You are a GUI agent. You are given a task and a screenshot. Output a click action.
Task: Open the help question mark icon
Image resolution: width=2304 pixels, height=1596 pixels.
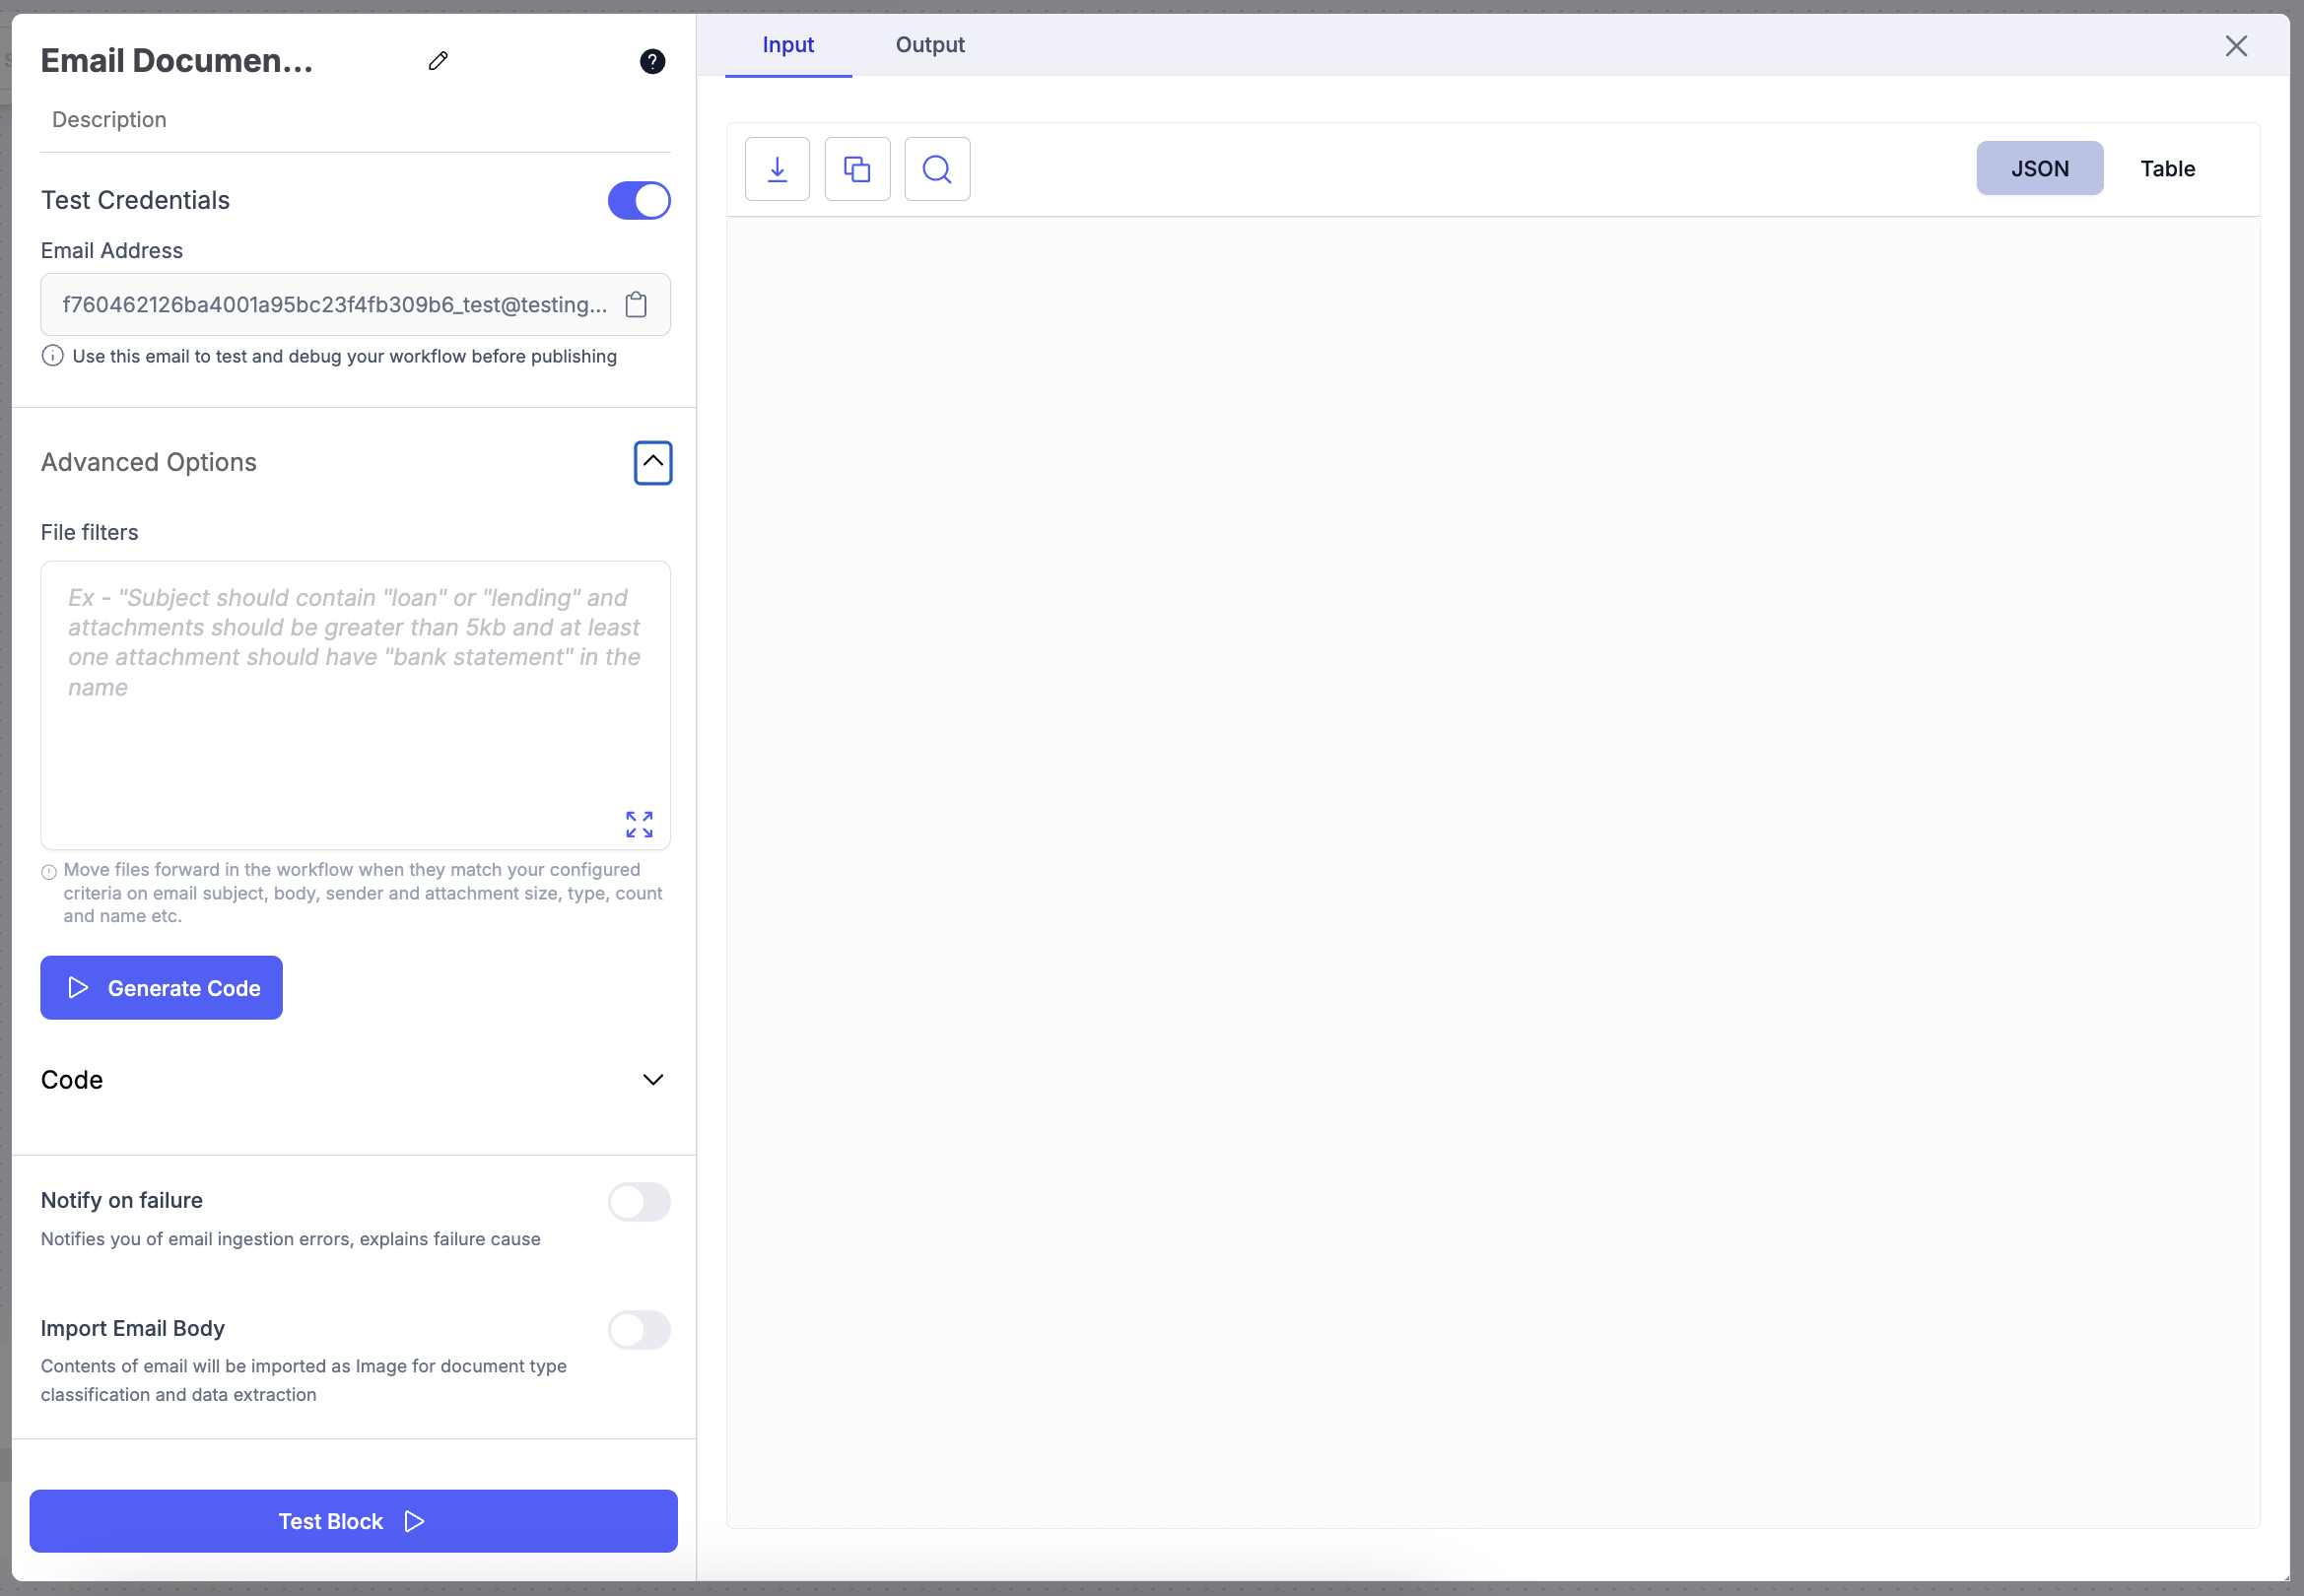coord(652,61)
